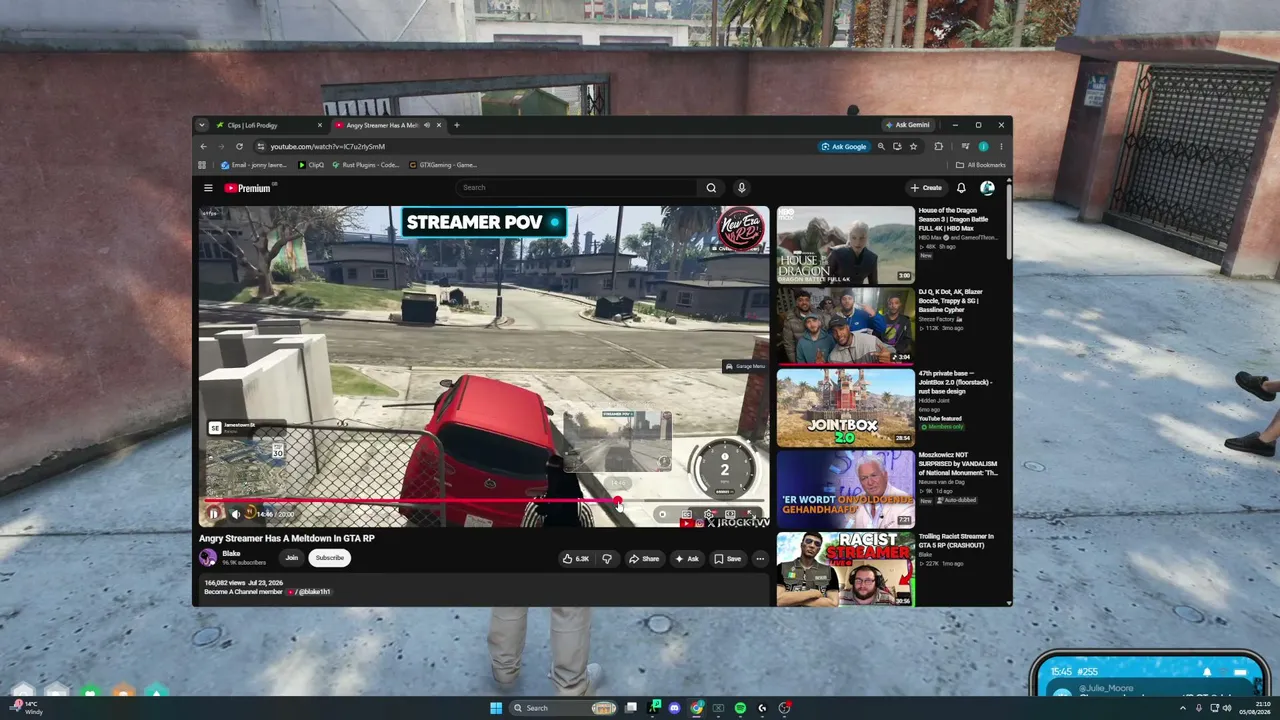Open Chrome from the taskbar
Image resolution: width=1280 pixels, height=720 pixels.
coord(697,708)
